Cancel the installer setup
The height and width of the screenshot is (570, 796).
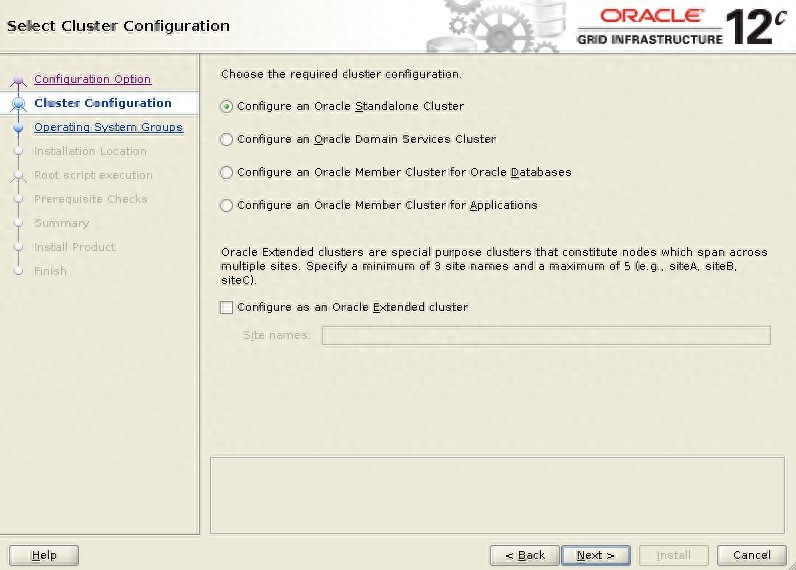751,555
